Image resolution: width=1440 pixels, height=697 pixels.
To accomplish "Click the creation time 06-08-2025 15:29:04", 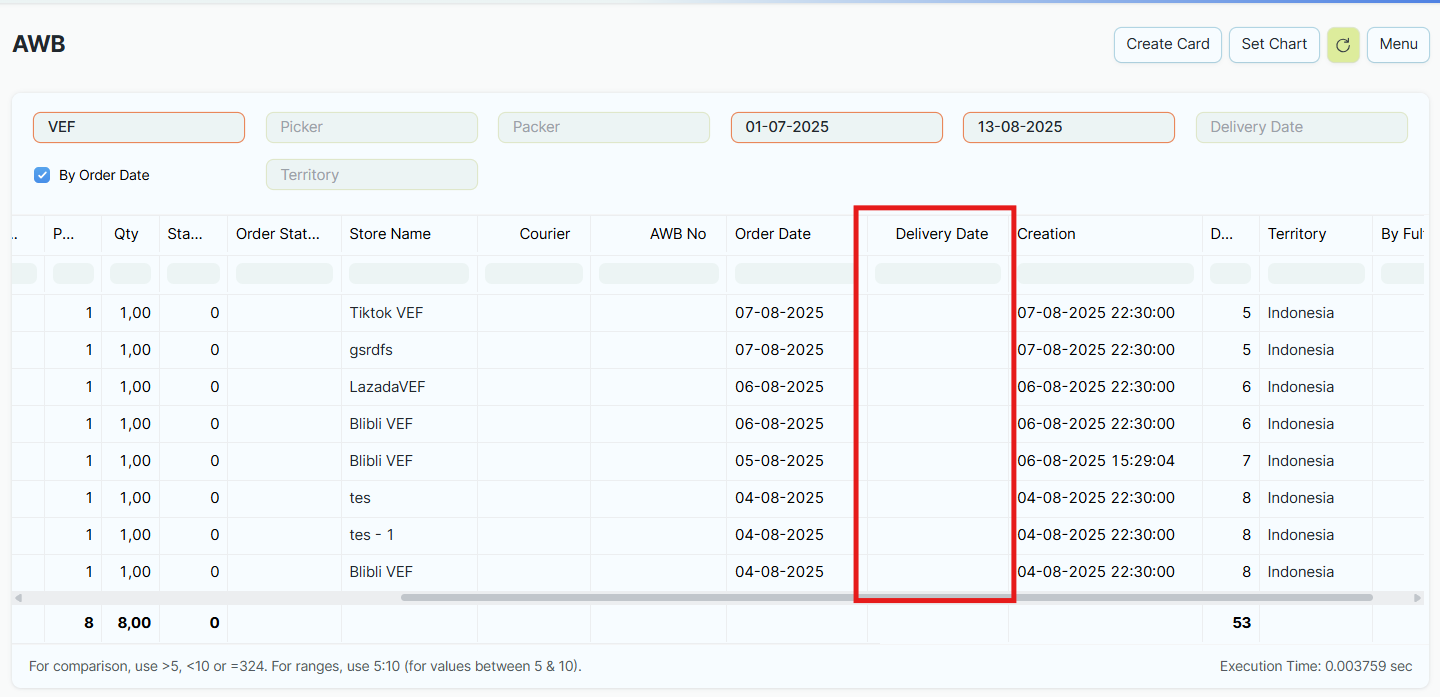I will click(1096, 461).
